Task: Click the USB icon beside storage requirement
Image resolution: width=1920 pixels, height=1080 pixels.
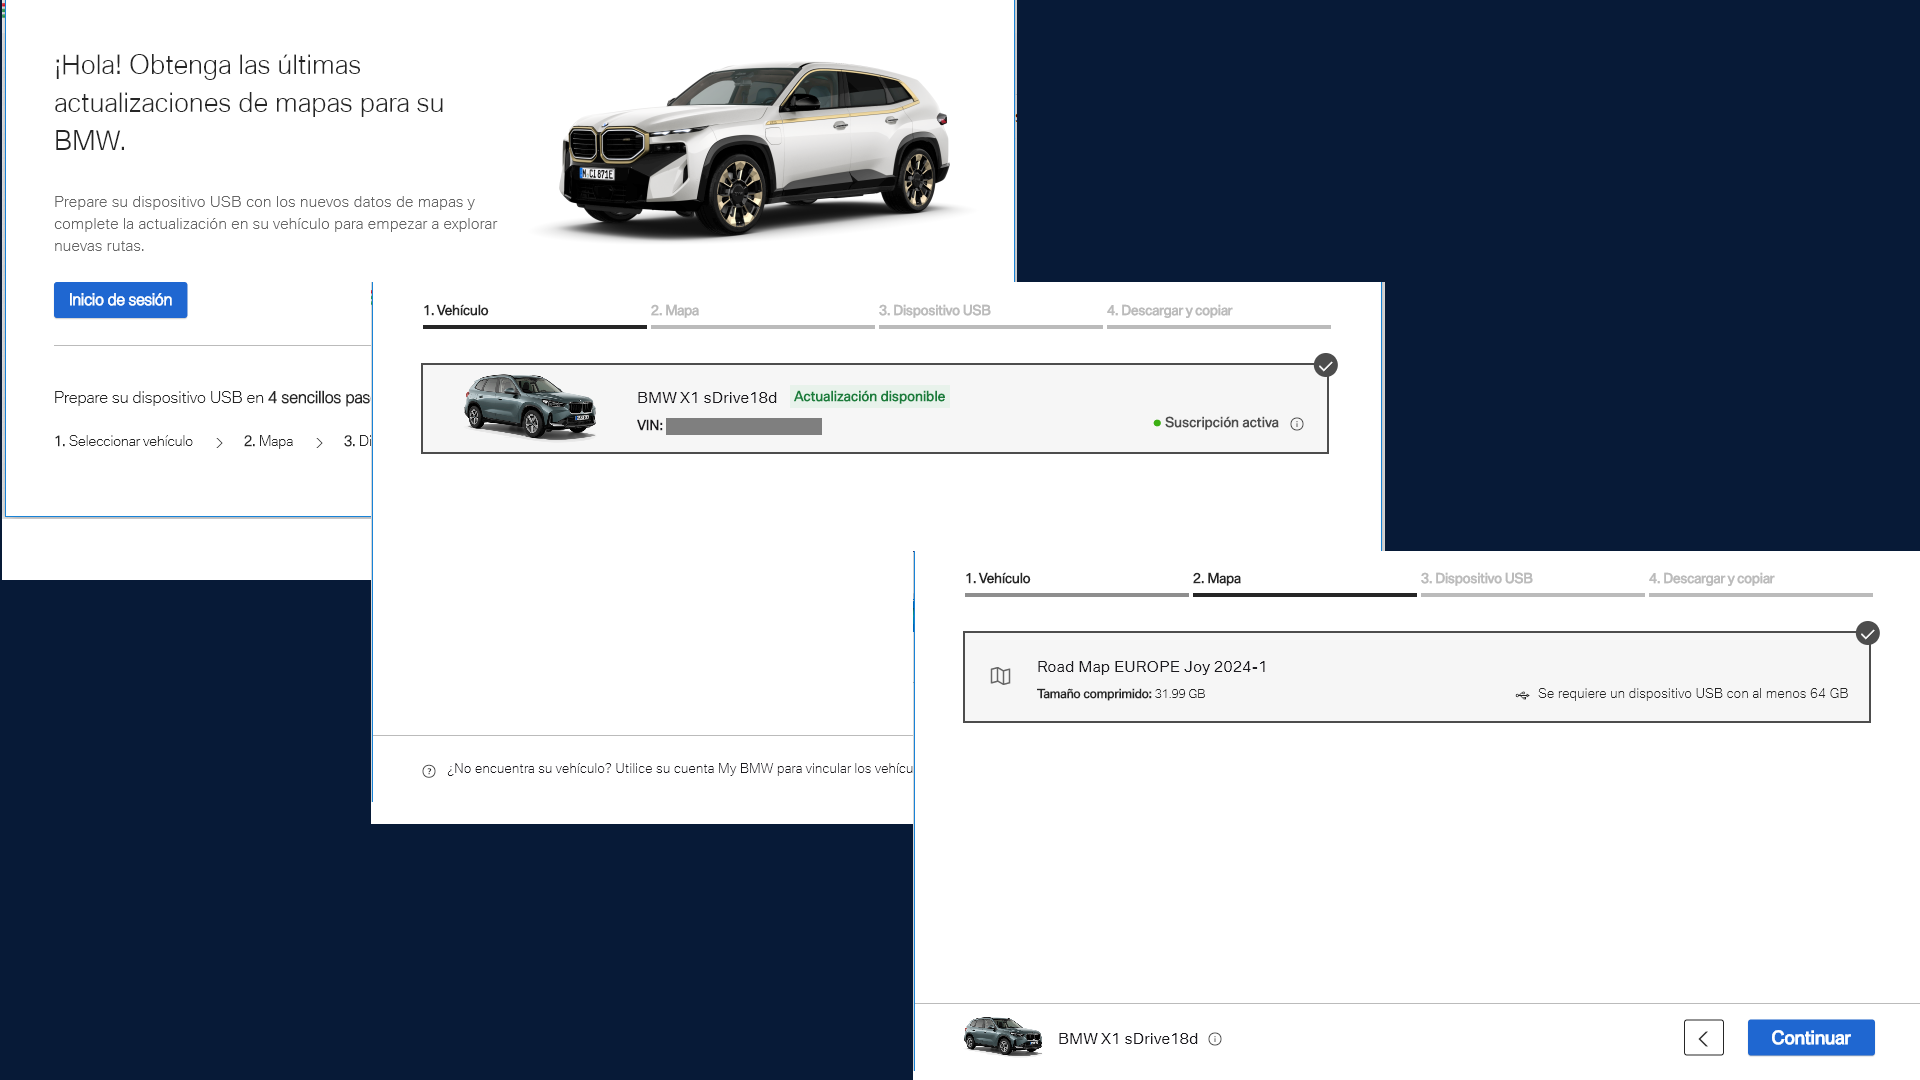Action: (1522, 695)
